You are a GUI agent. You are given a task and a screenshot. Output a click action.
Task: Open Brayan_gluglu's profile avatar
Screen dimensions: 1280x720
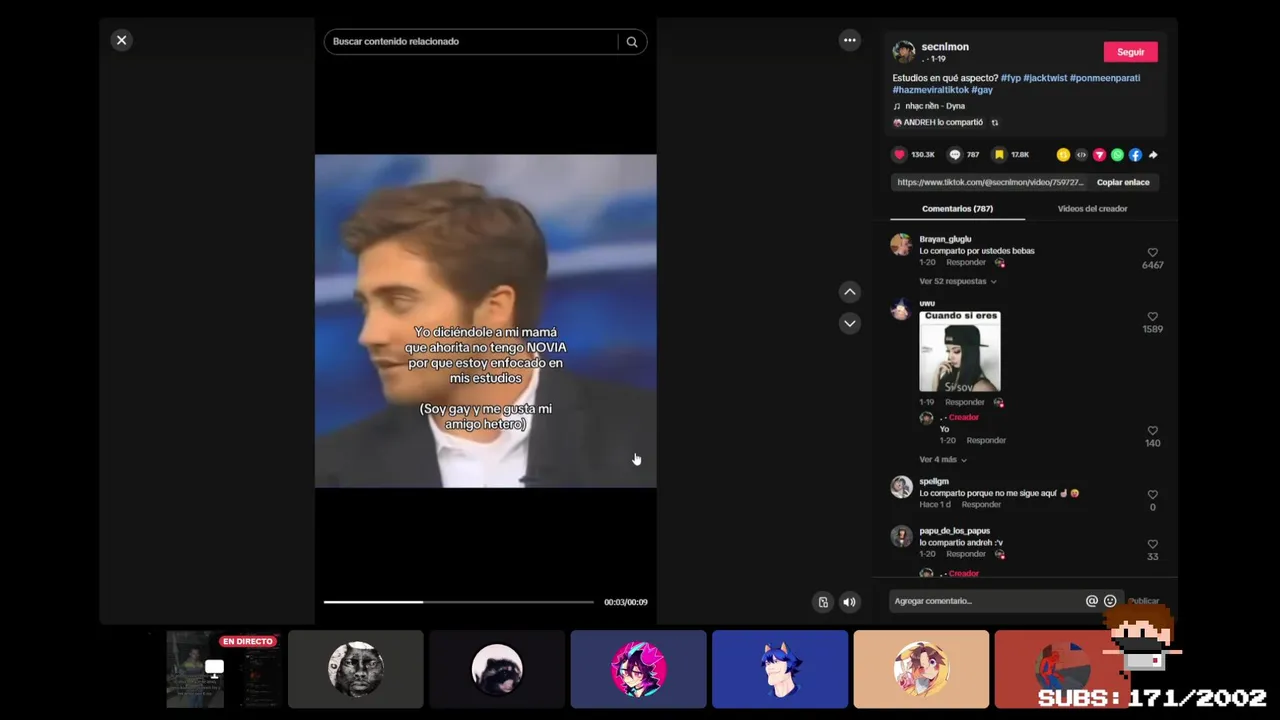pyautogui.click(x=901, y=245)
